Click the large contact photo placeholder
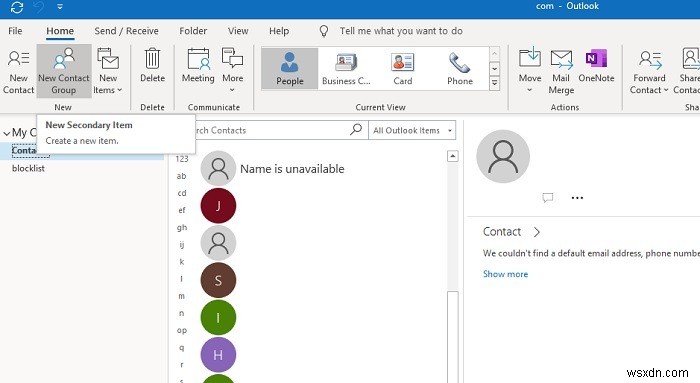This screenshot has height=383, width=700. 503,156
